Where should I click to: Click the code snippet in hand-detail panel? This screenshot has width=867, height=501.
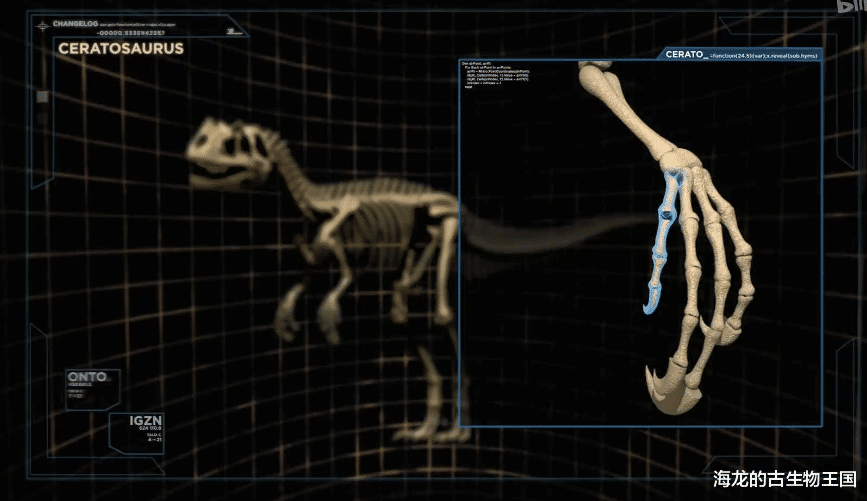[496, 75]
